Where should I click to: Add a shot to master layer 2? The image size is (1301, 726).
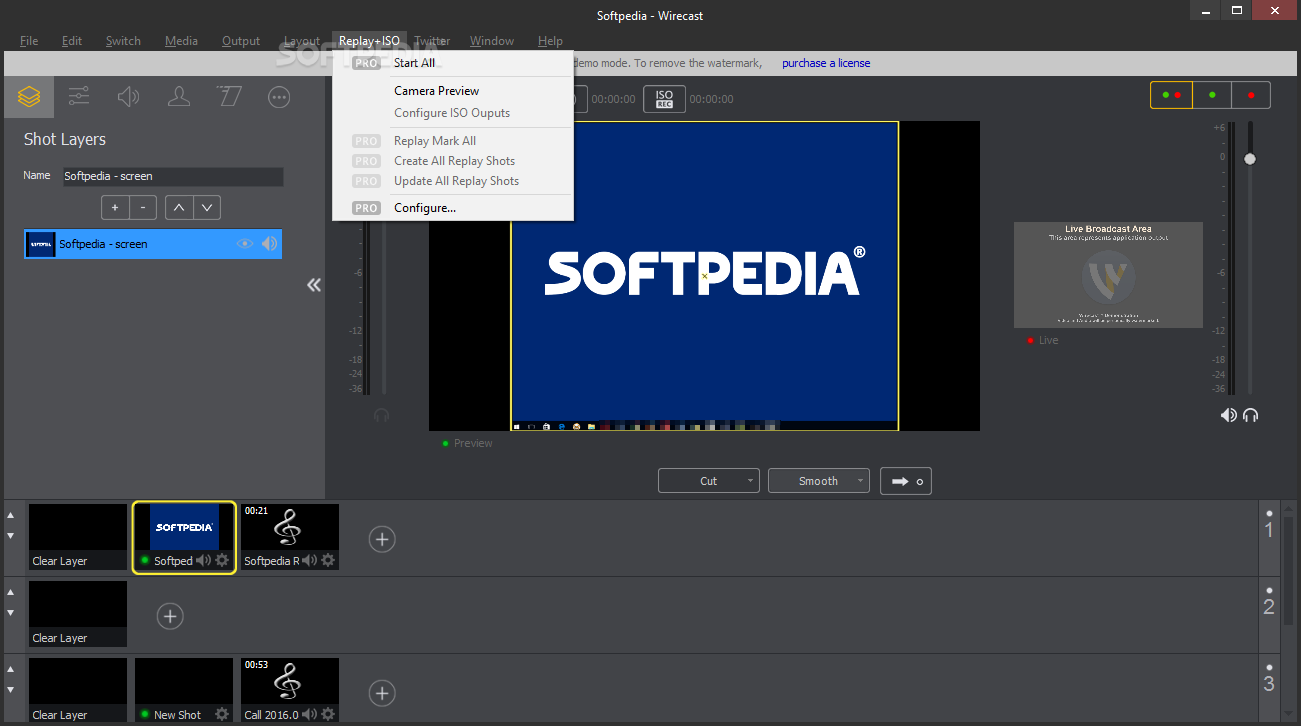[x=170, y=616]
